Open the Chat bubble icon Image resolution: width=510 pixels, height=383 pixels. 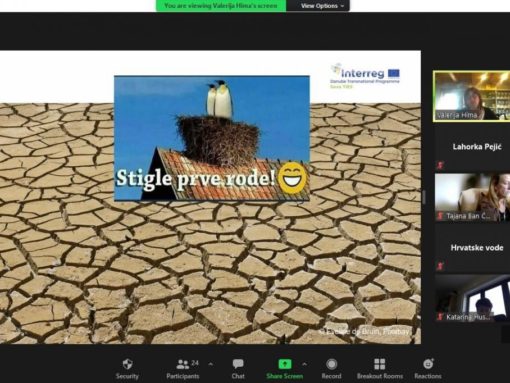point(238,364)
